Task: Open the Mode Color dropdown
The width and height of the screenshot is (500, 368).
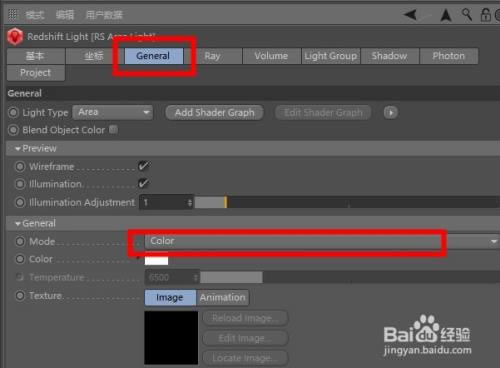Action: point(322,241)
